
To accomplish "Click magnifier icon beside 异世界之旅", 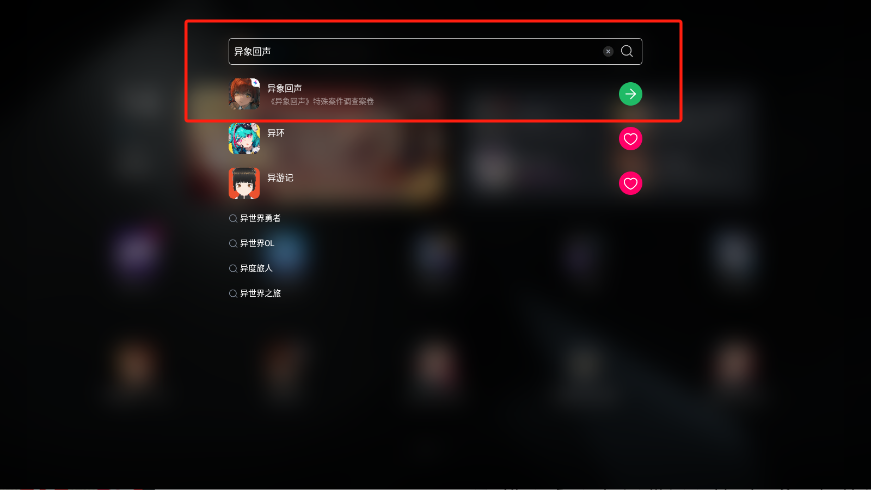I will coord(233,293).
